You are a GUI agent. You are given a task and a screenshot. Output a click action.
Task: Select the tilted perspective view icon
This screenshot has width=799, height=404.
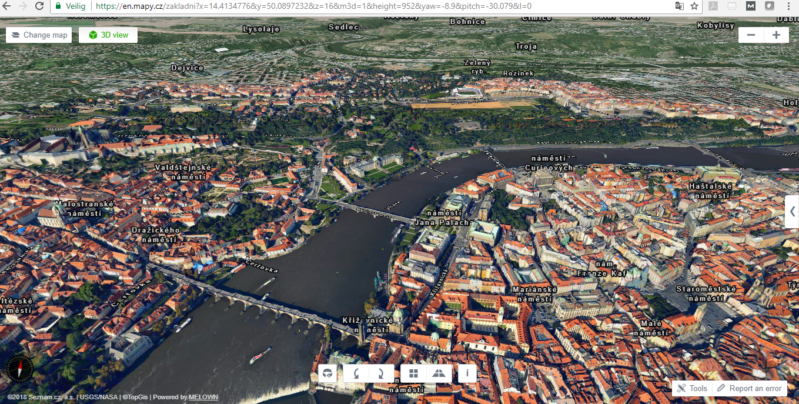(x=438, y=374)
